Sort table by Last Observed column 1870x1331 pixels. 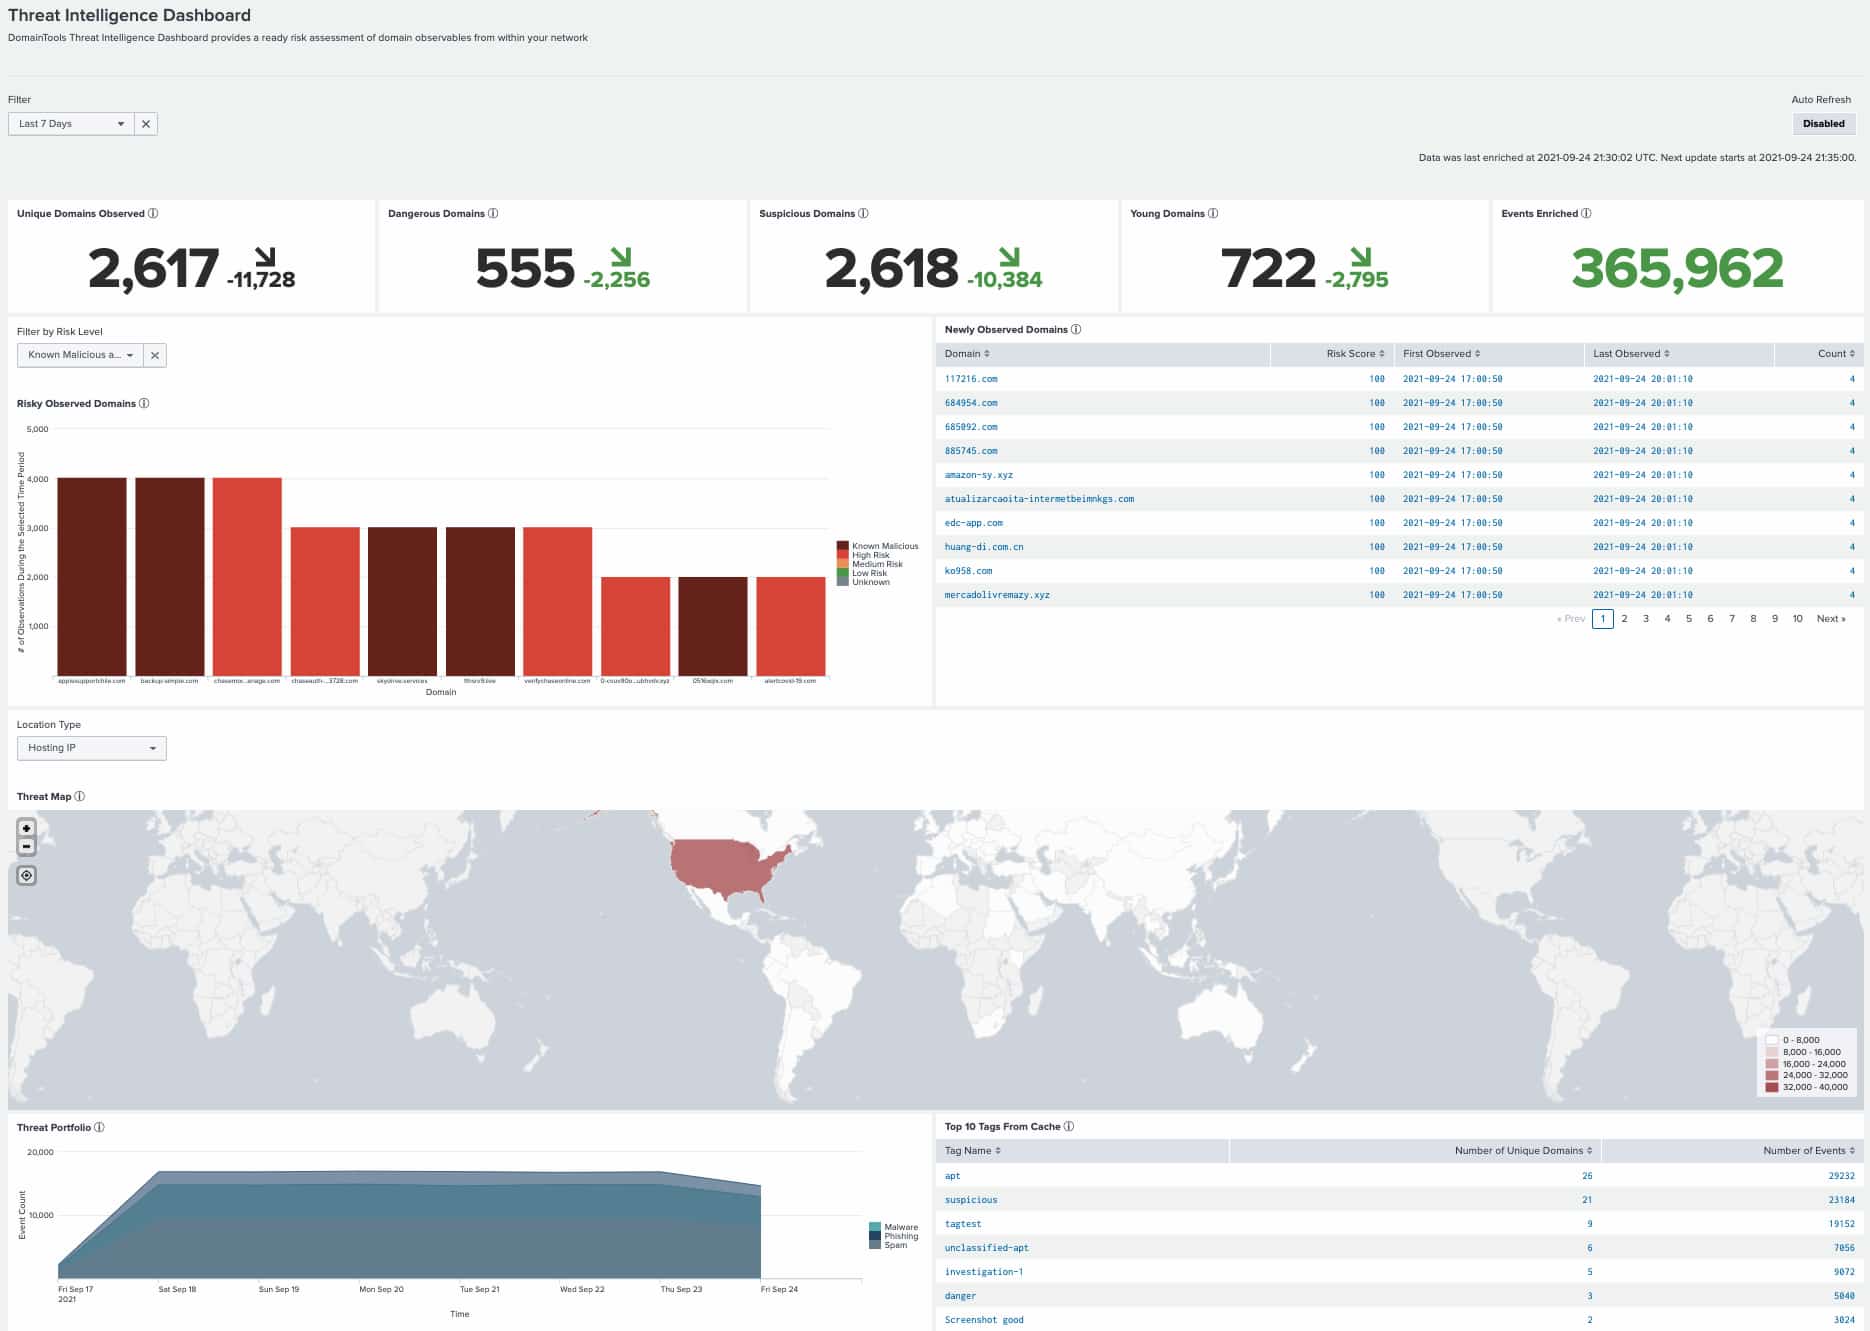[x=1631, y=354]
